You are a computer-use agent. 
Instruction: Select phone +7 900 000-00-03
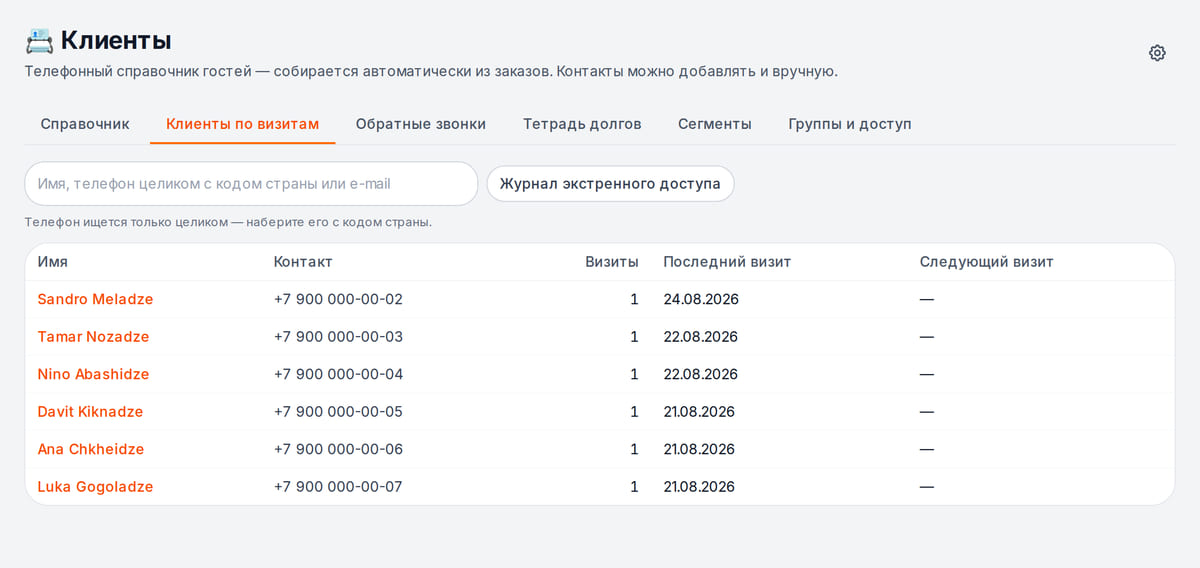[x=338, y=337]
